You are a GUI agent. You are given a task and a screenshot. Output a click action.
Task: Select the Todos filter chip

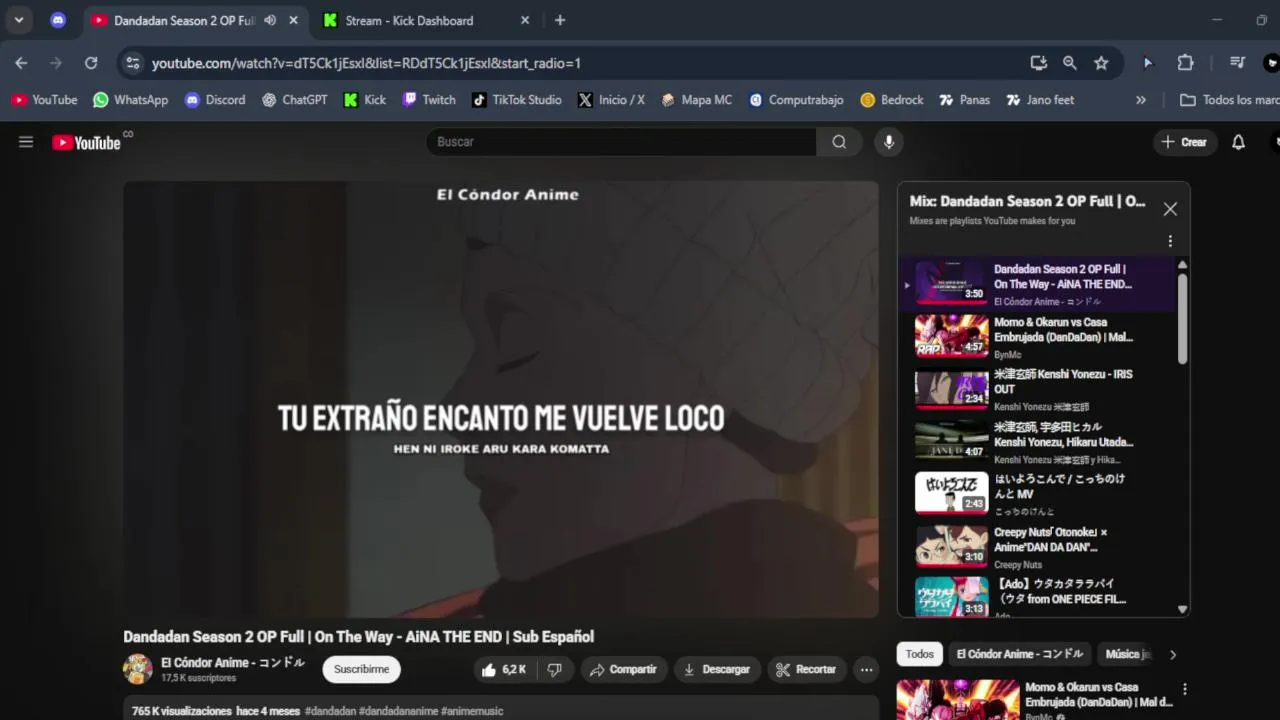tap(919, 654)
